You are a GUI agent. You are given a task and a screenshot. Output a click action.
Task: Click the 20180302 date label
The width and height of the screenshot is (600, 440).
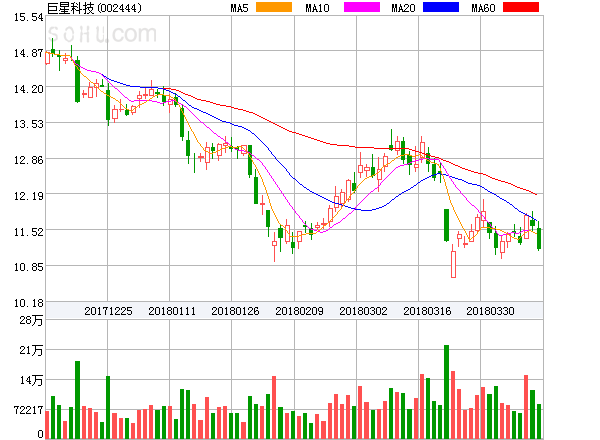[x=363, y=311]
